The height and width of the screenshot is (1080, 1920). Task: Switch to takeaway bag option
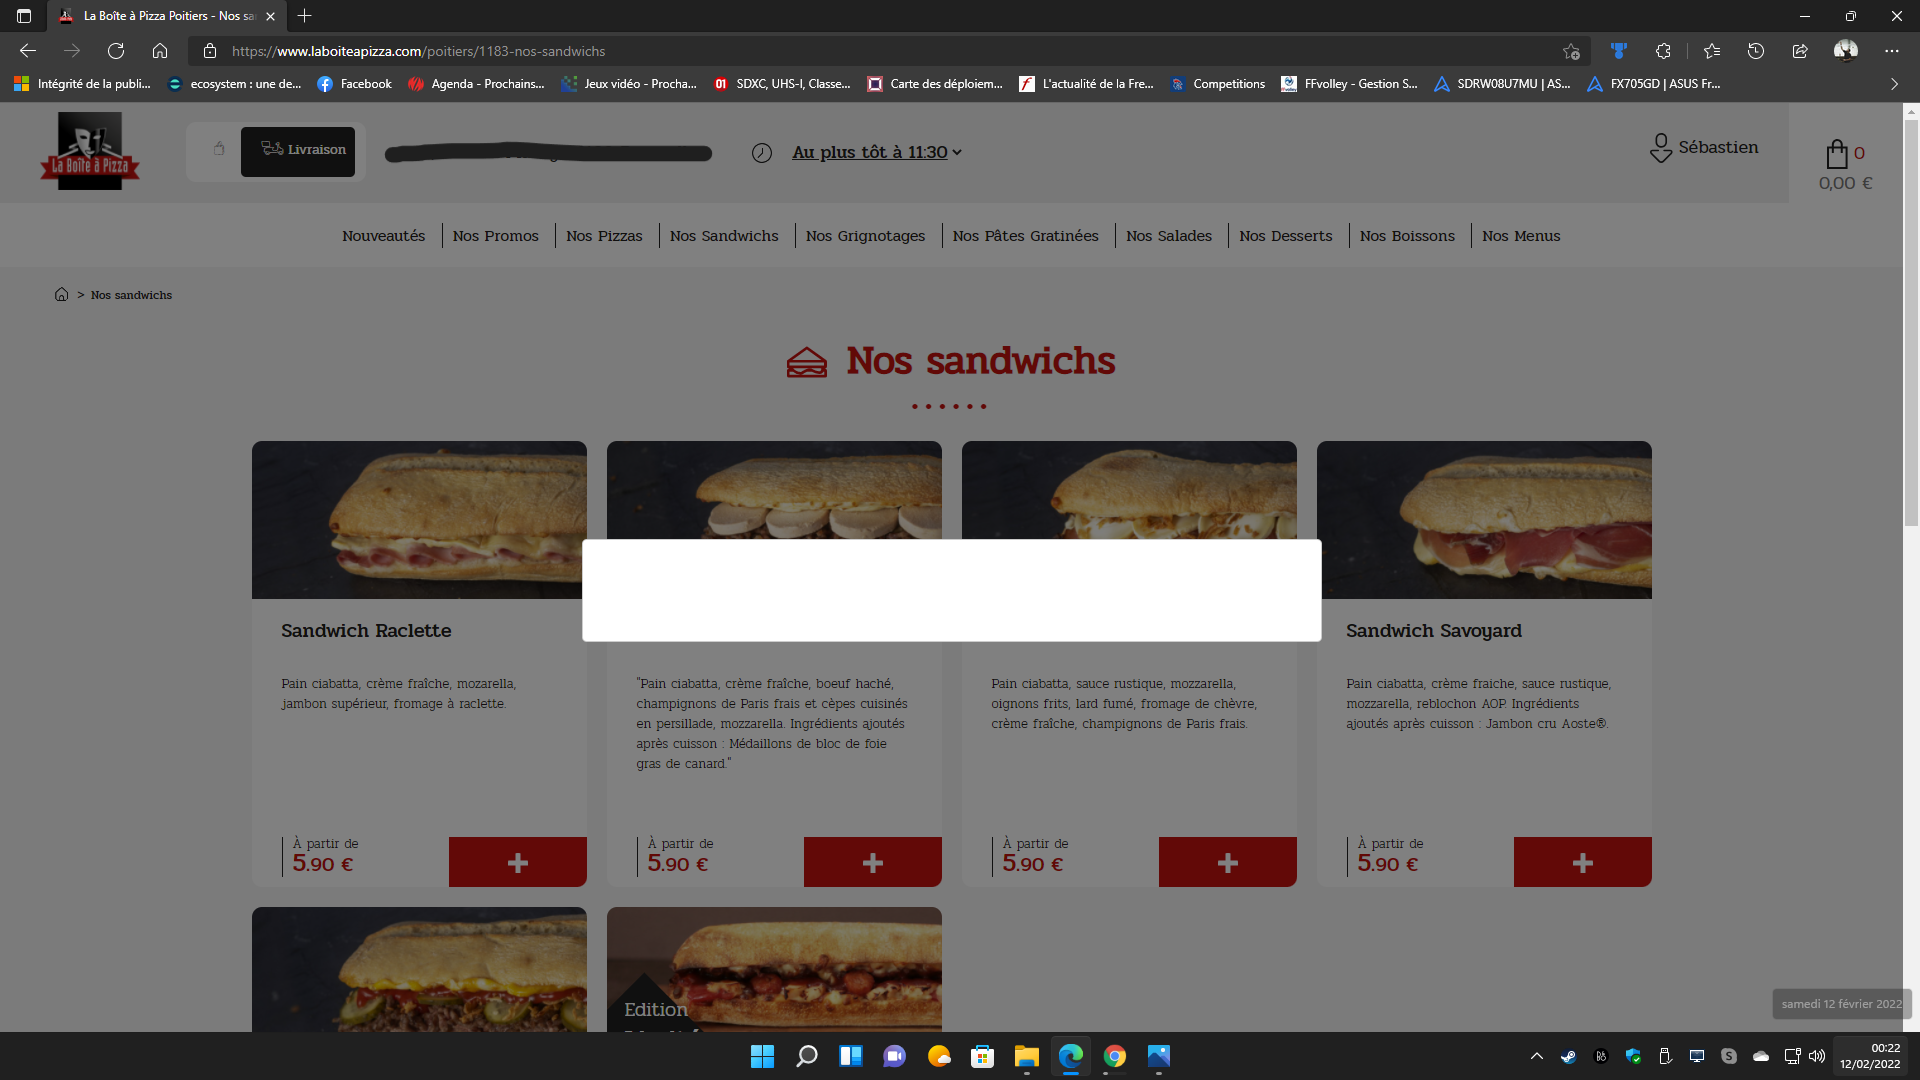click(218, 150)
